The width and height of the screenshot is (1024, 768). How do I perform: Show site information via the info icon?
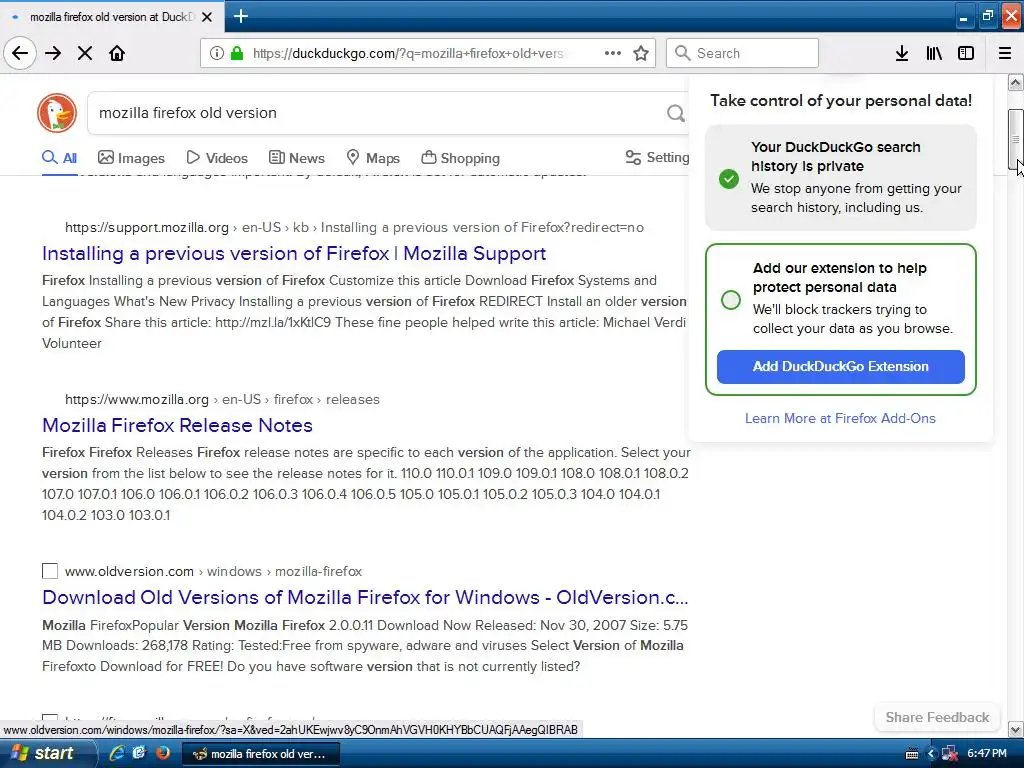pos(217,53)
